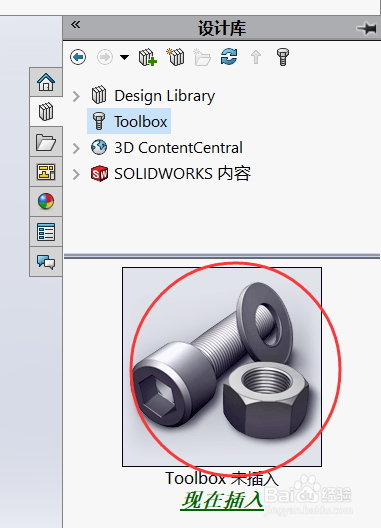Click the bolt and nut Toolbox image

point(222,367)
